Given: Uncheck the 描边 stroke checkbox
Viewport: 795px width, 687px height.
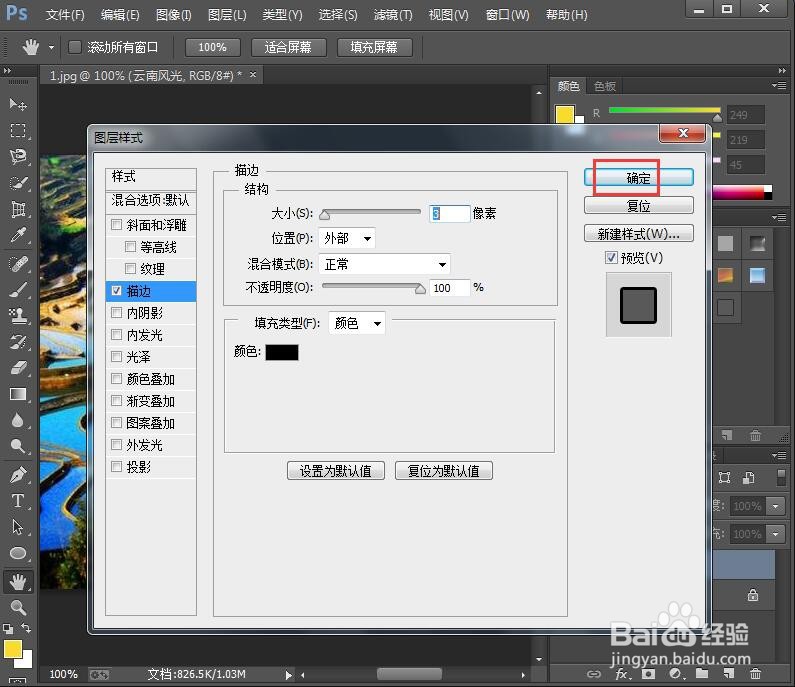Looking at the screenshot, I should [x=117, y=291].
